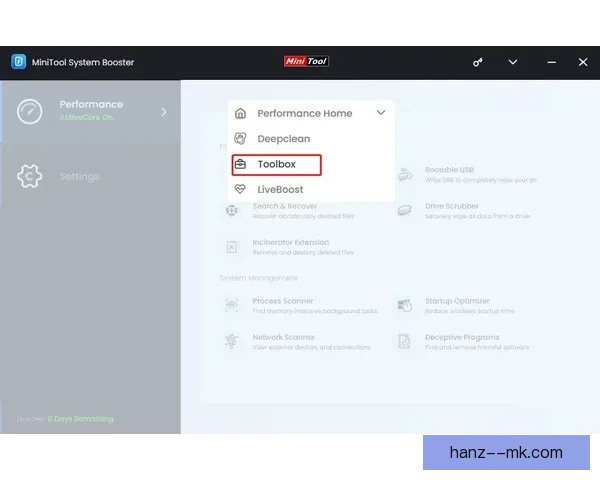
Task: Click 'Recover accidentally deleted files' description
Action: point(303,216)
